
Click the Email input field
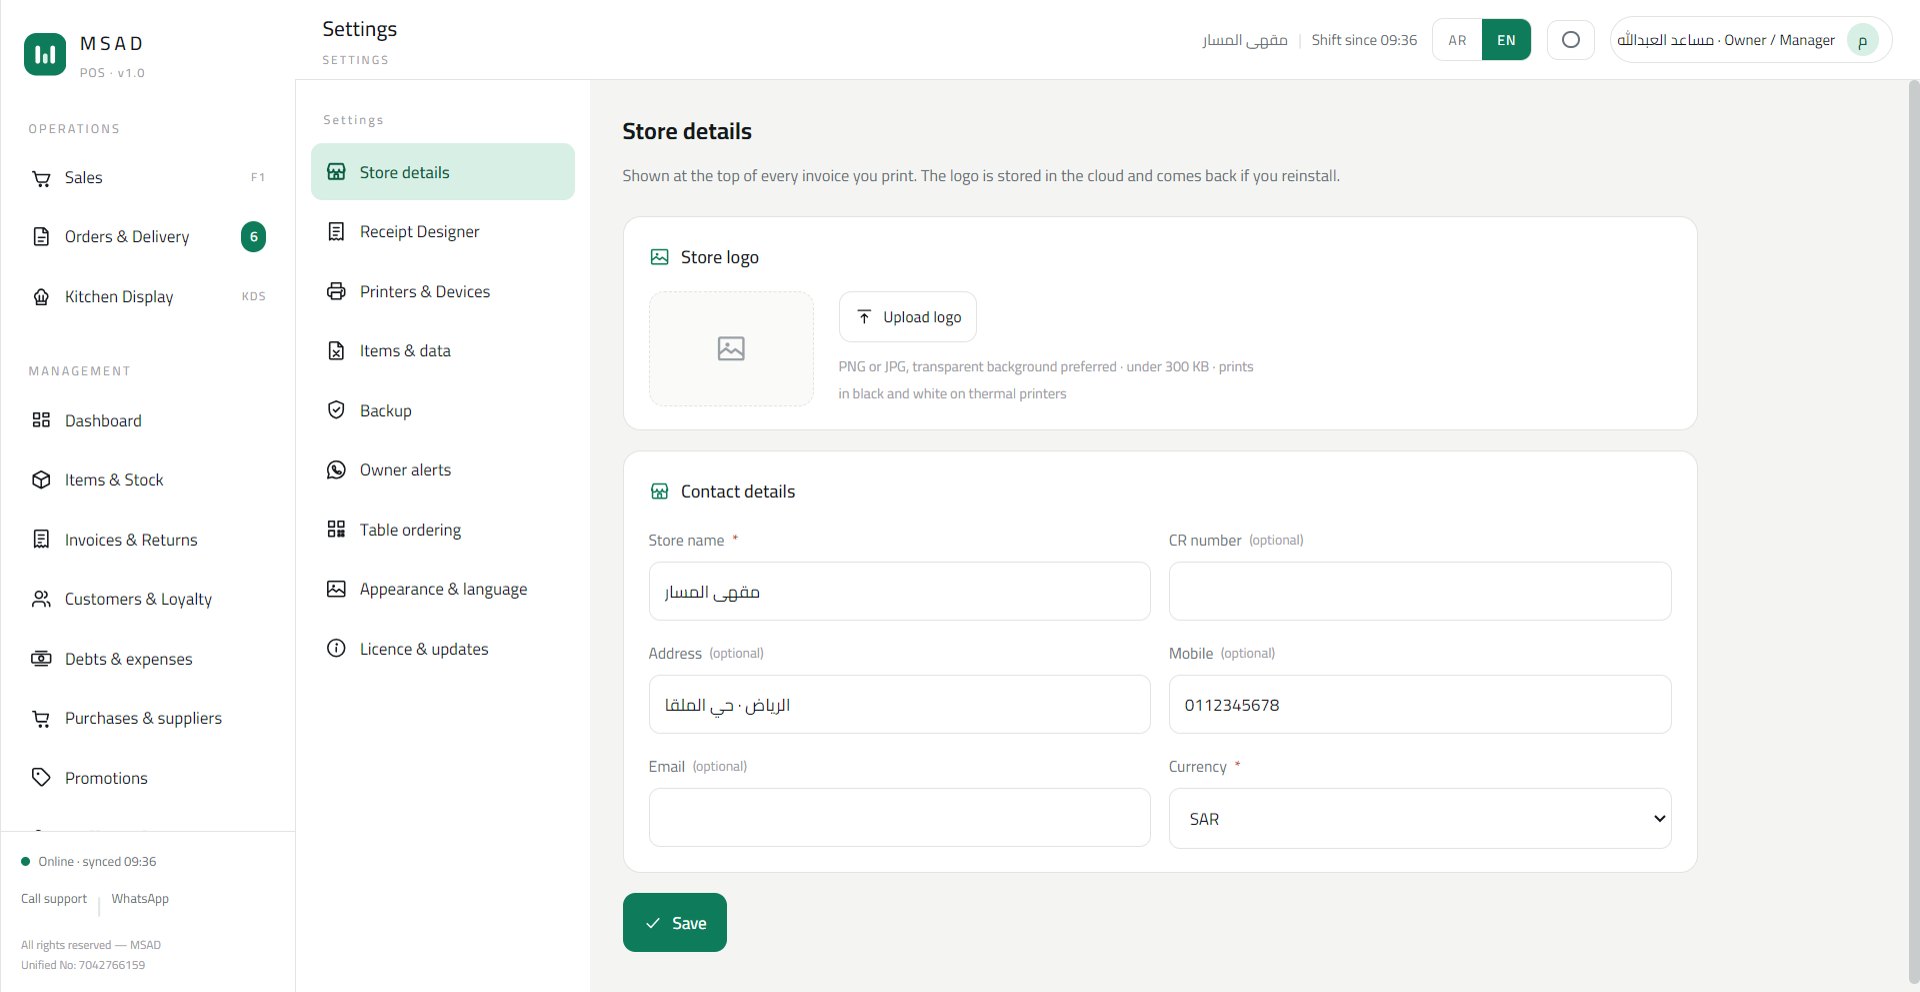coord(900,818)
